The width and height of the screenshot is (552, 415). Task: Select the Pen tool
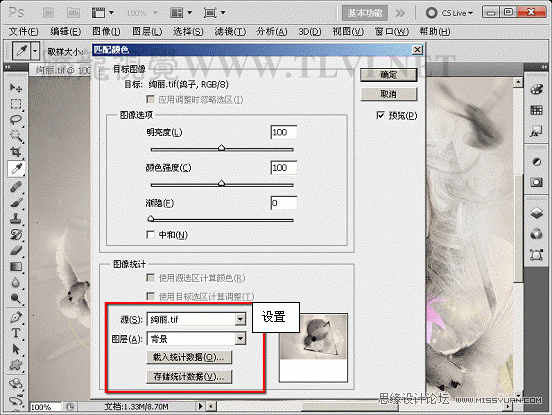16,317
